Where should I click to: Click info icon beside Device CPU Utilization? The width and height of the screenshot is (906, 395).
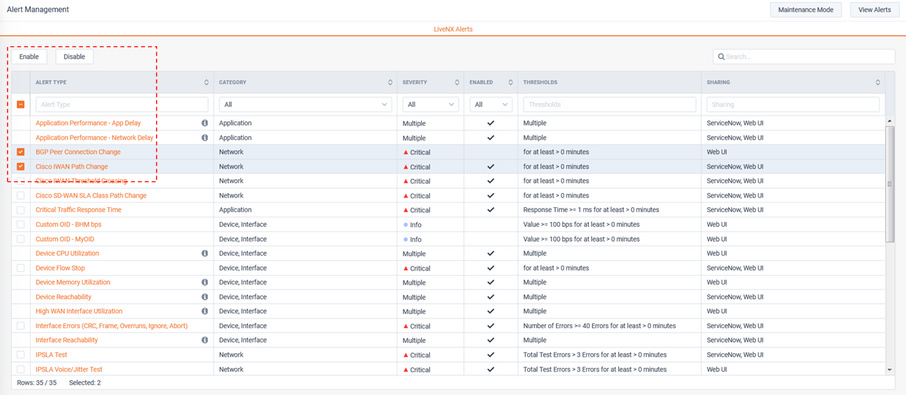(205, 253)
